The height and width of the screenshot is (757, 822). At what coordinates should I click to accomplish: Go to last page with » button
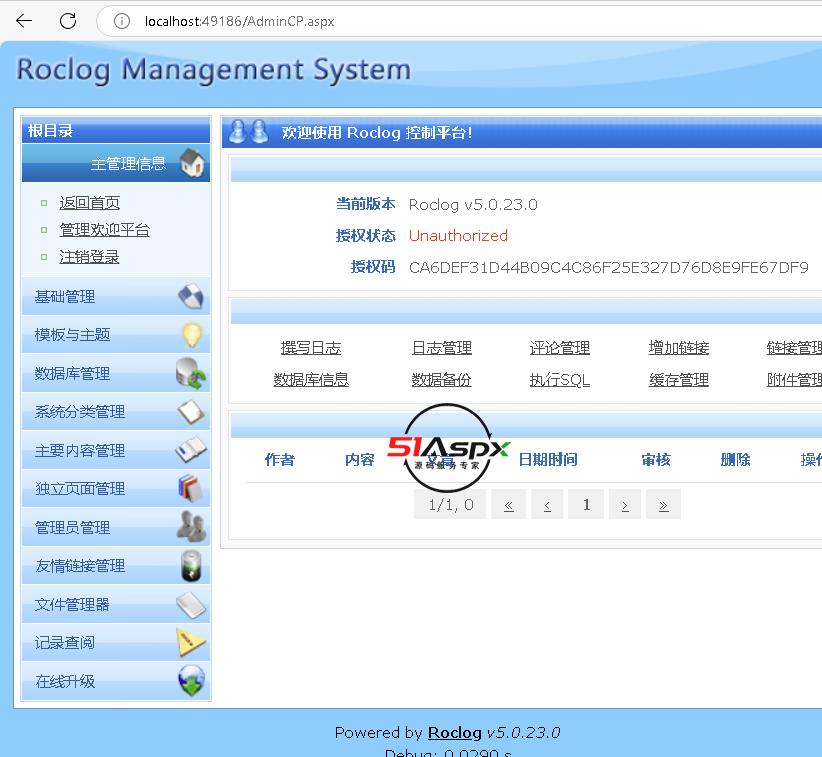point(664,504)
